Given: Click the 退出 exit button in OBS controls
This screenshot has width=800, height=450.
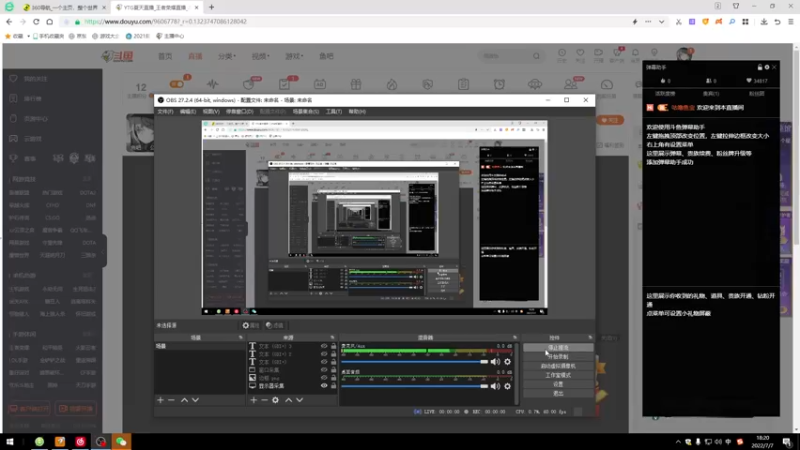Looking at the screenshot, I should (558, 393).
